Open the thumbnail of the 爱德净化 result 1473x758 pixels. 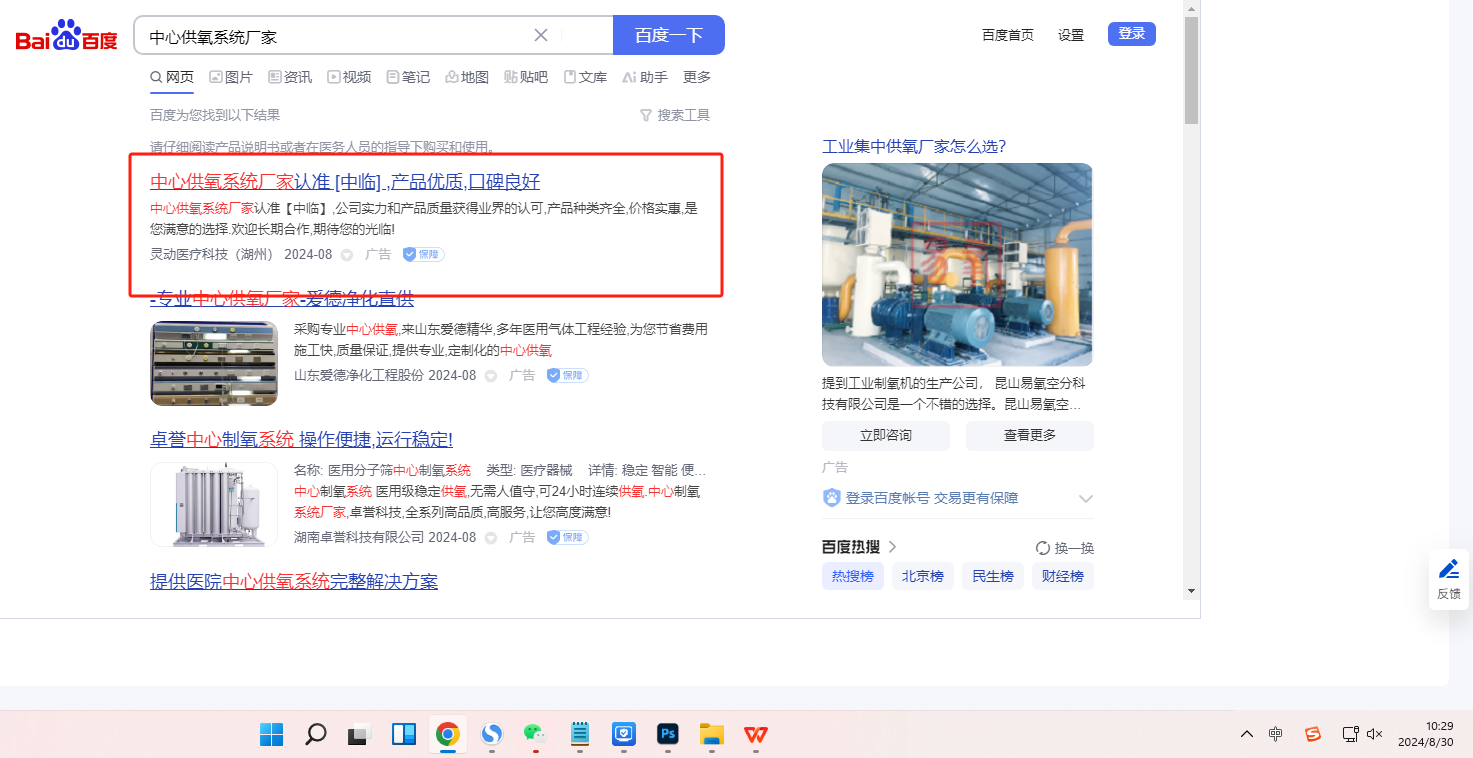click(214, 363)
